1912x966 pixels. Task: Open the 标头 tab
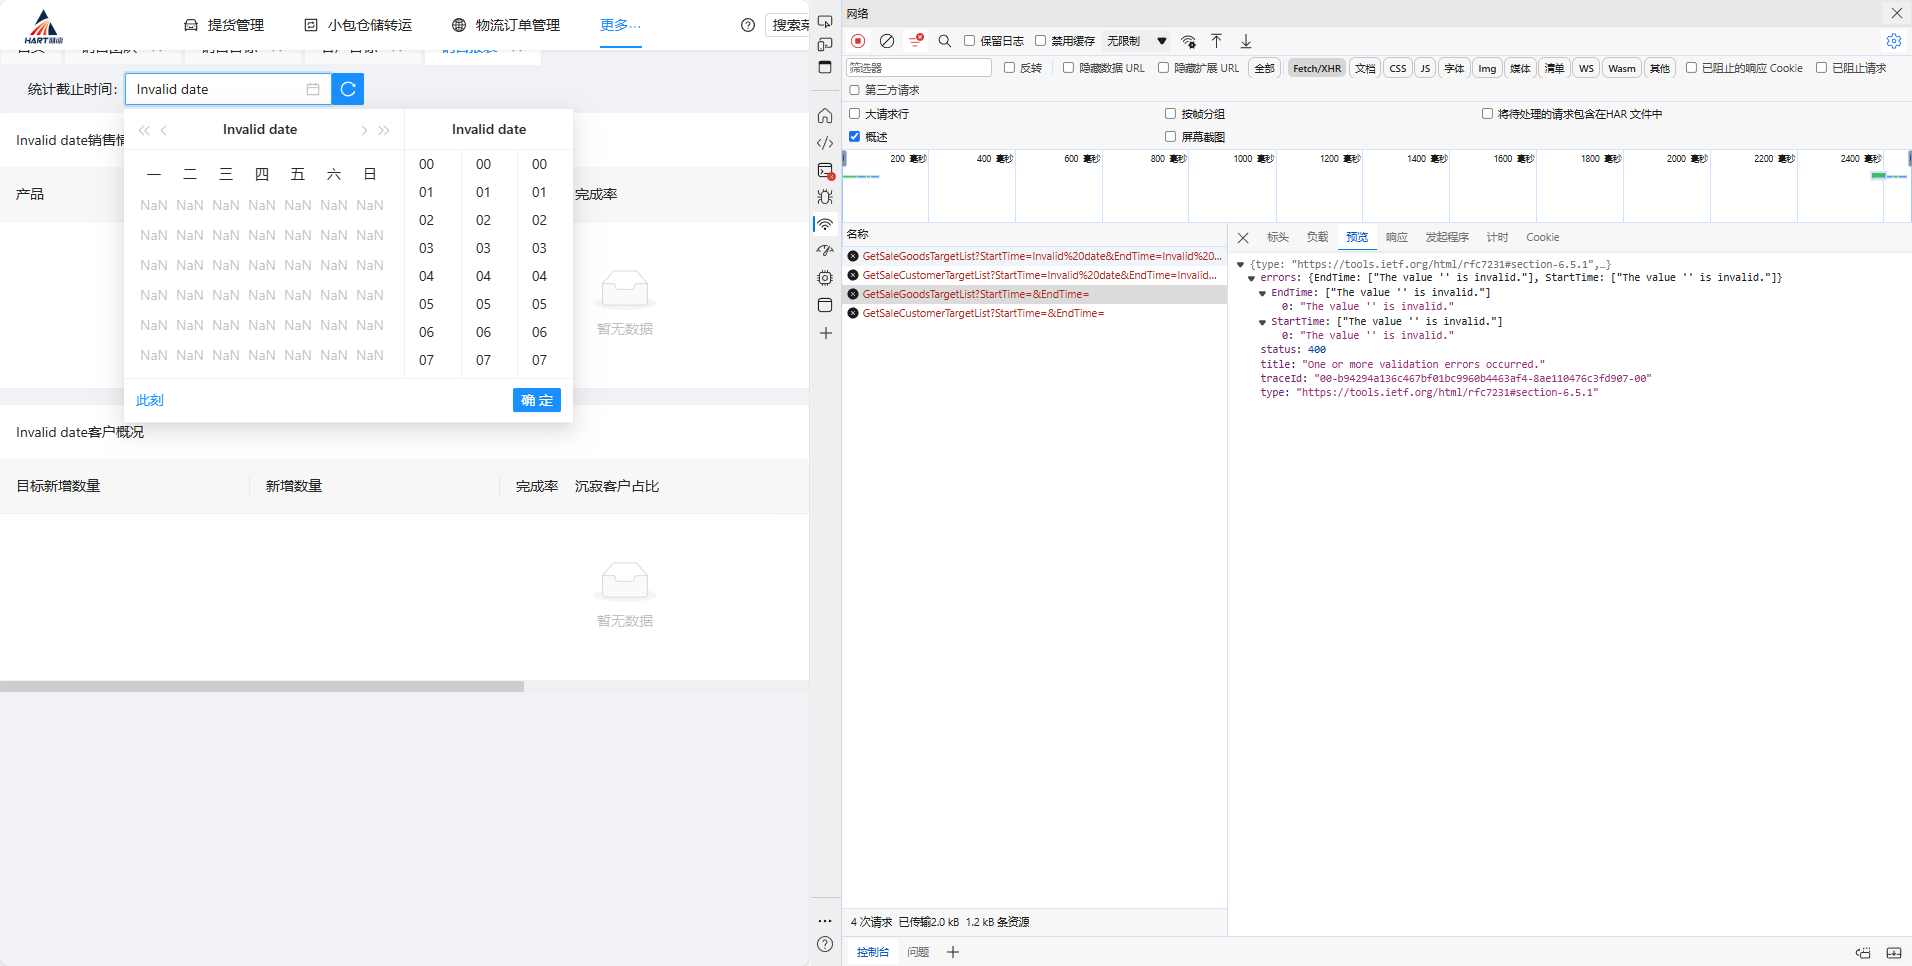[1277, 238]
